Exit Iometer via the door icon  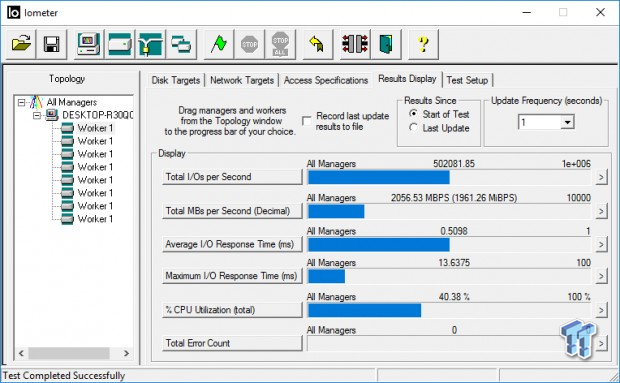(386, 44)
